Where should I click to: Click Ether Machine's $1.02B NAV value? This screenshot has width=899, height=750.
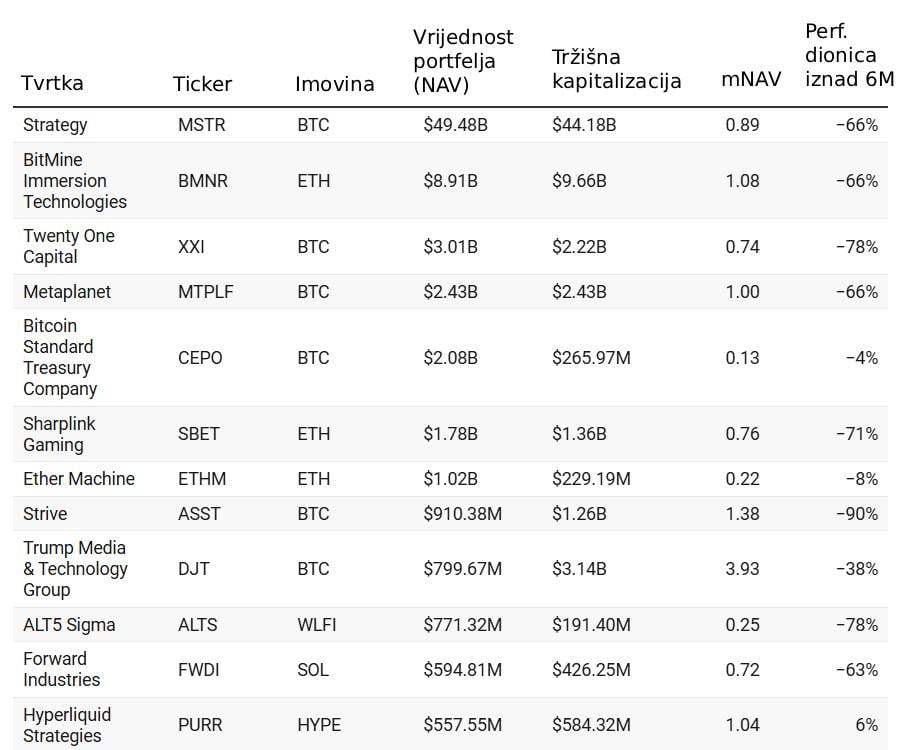pos(450,479)
